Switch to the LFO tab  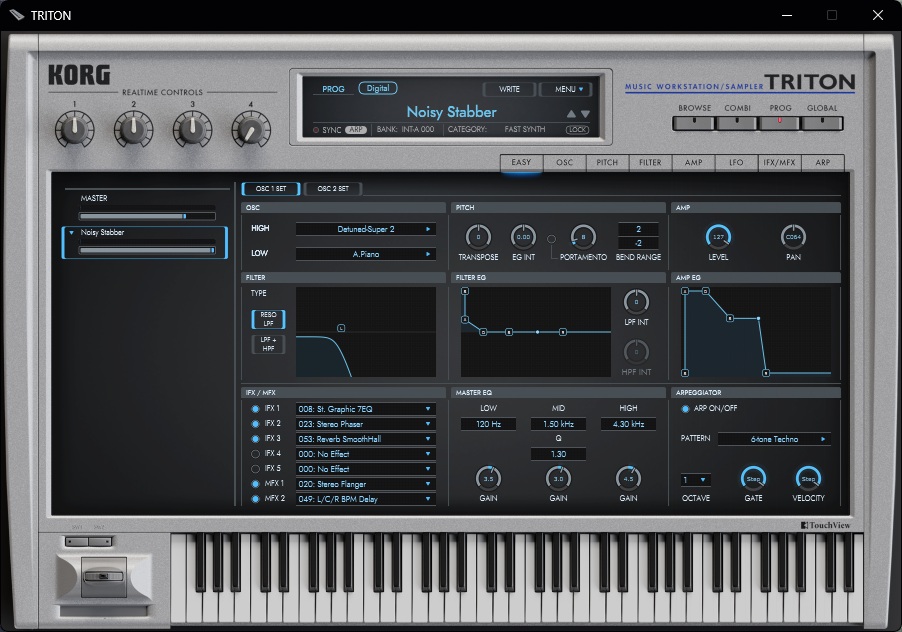point(736,163)
